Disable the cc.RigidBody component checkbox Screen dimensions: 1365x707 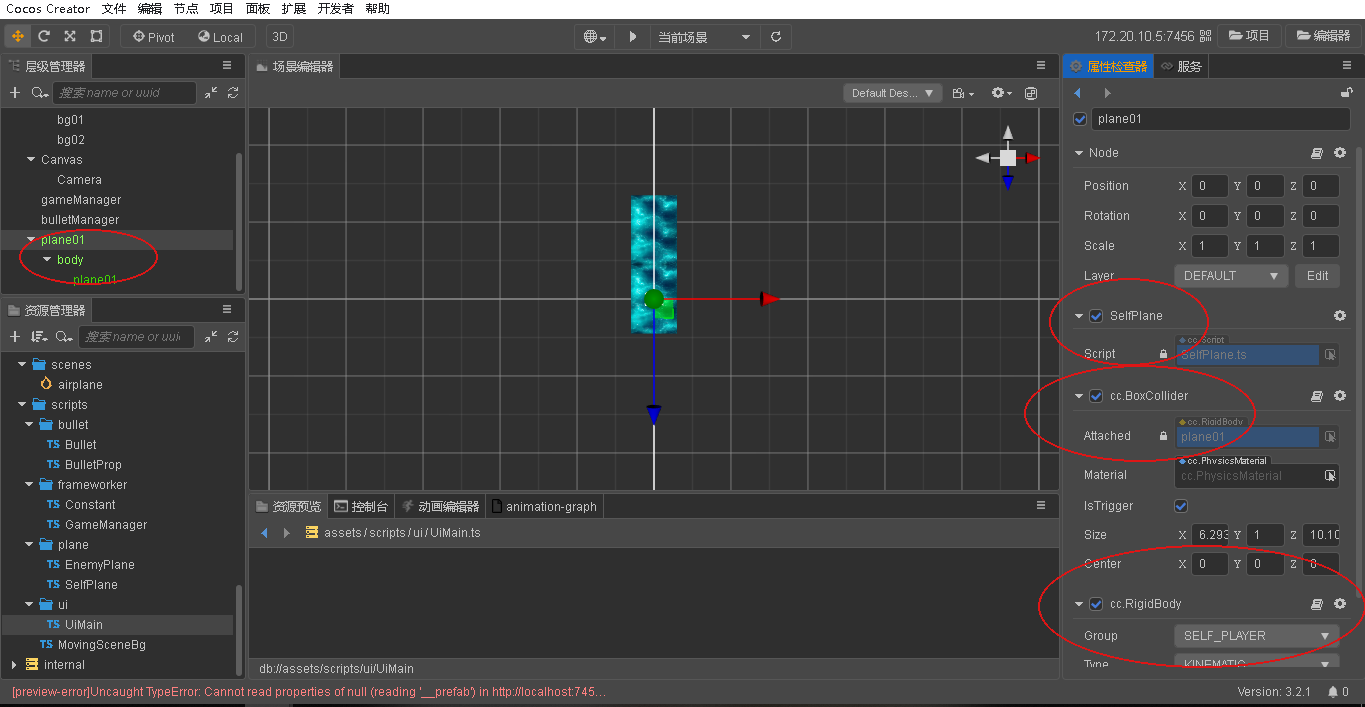pos(1096,604)
